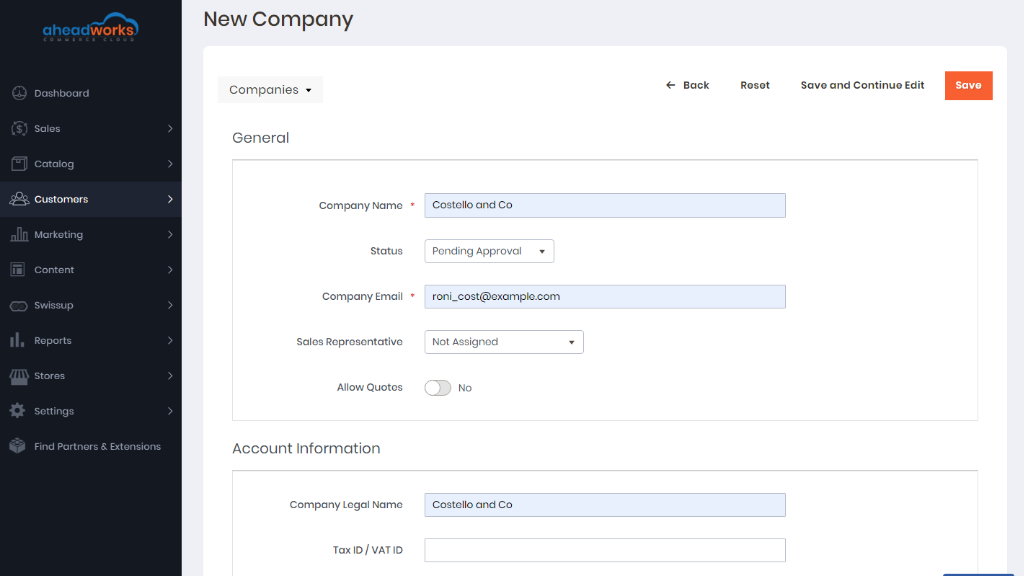Click the Find Partners & Extensions cube icon

coord(18,446)
